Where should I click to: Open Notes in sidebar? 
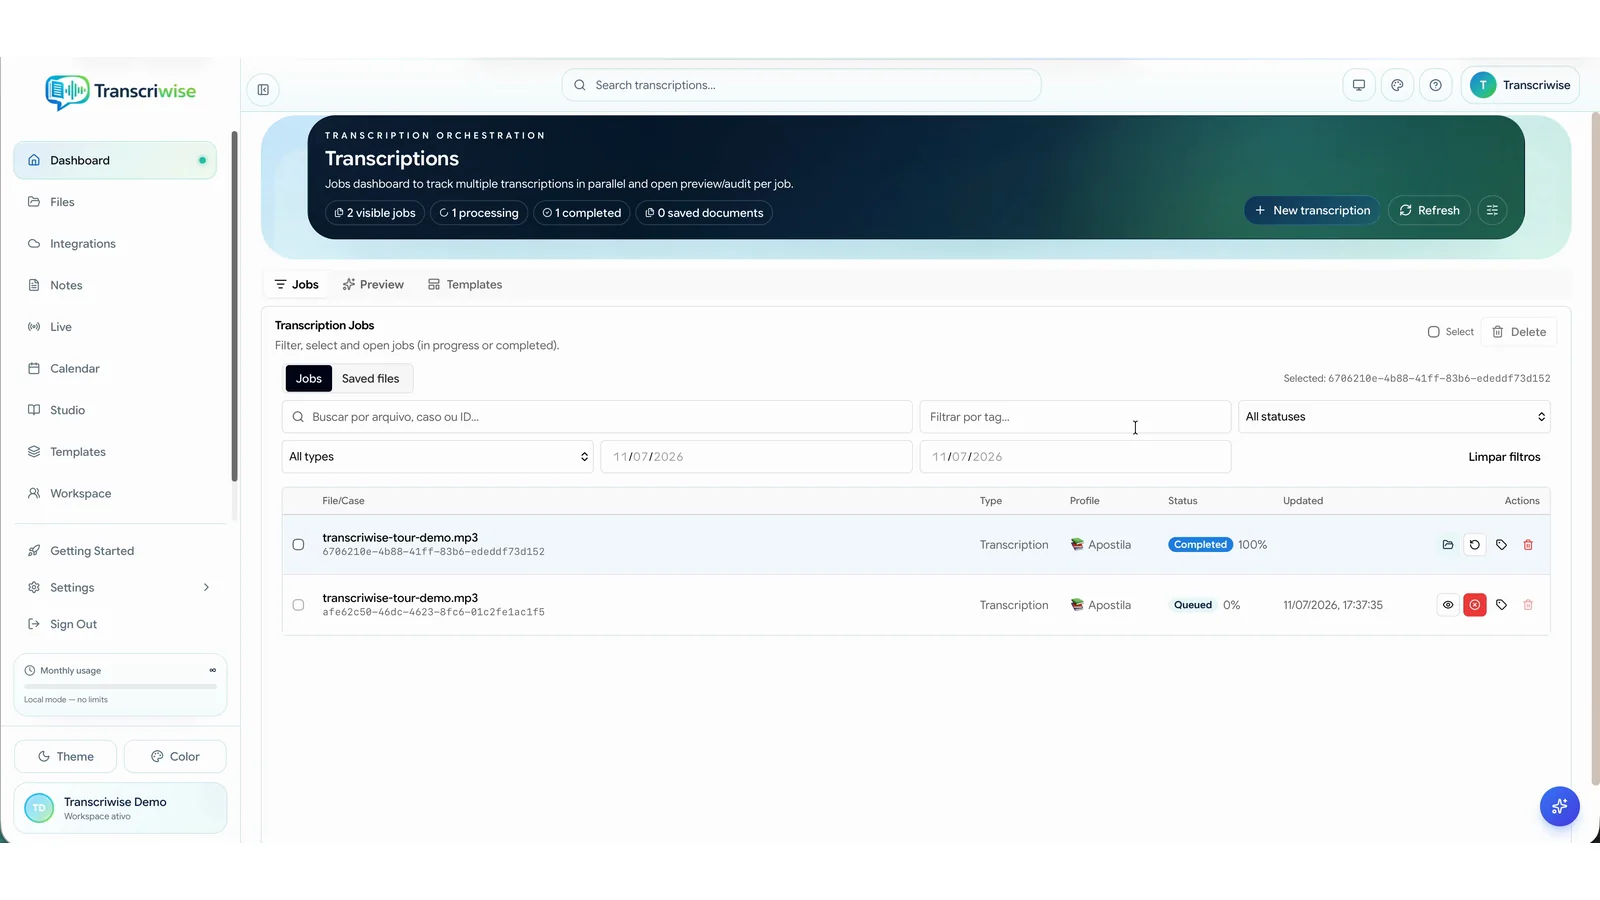115,285
